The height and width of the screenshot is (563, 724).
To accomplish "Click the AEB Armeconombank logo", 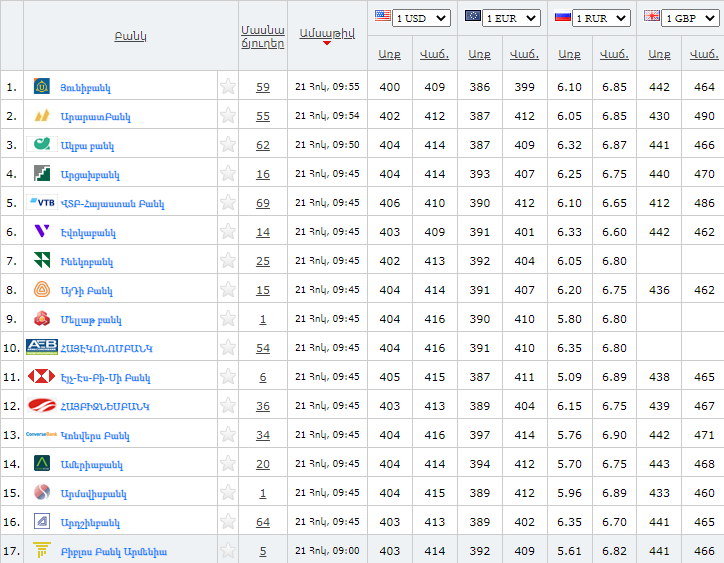I will 41,347.
